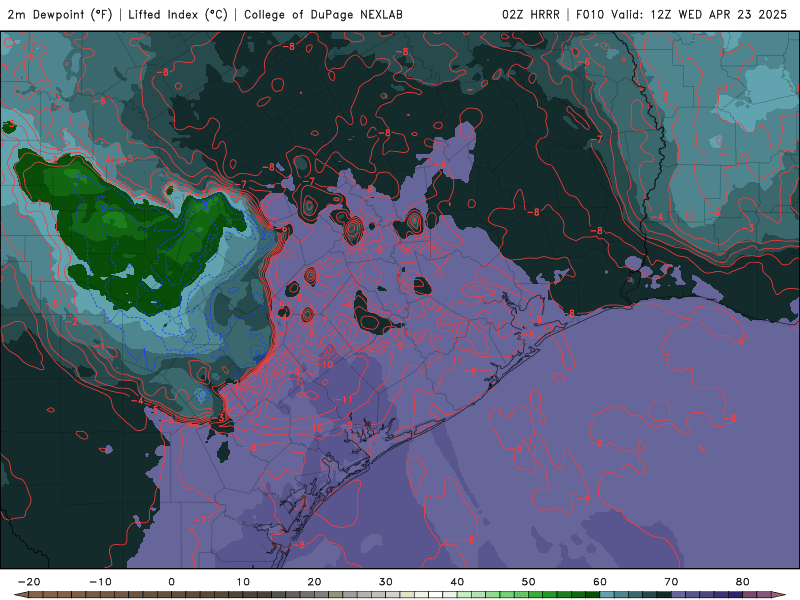Click the '02Z HRRR' model run label
Image resolution: width=800 pixels, height=600 pixels.
[x=531, y=15]
